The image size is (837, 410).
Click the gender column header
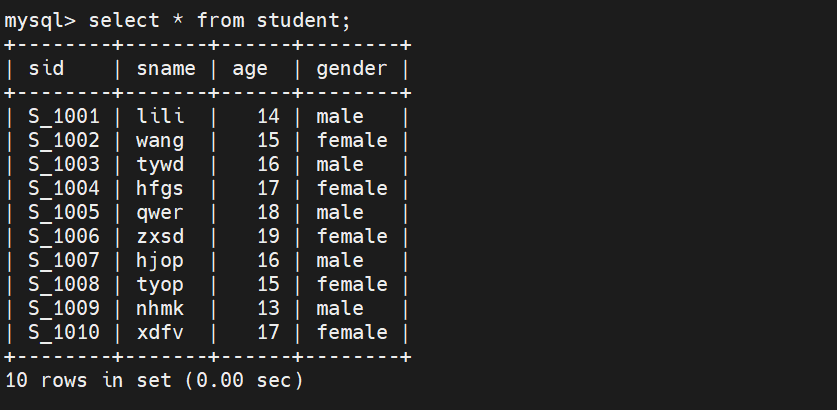(351, 69)
